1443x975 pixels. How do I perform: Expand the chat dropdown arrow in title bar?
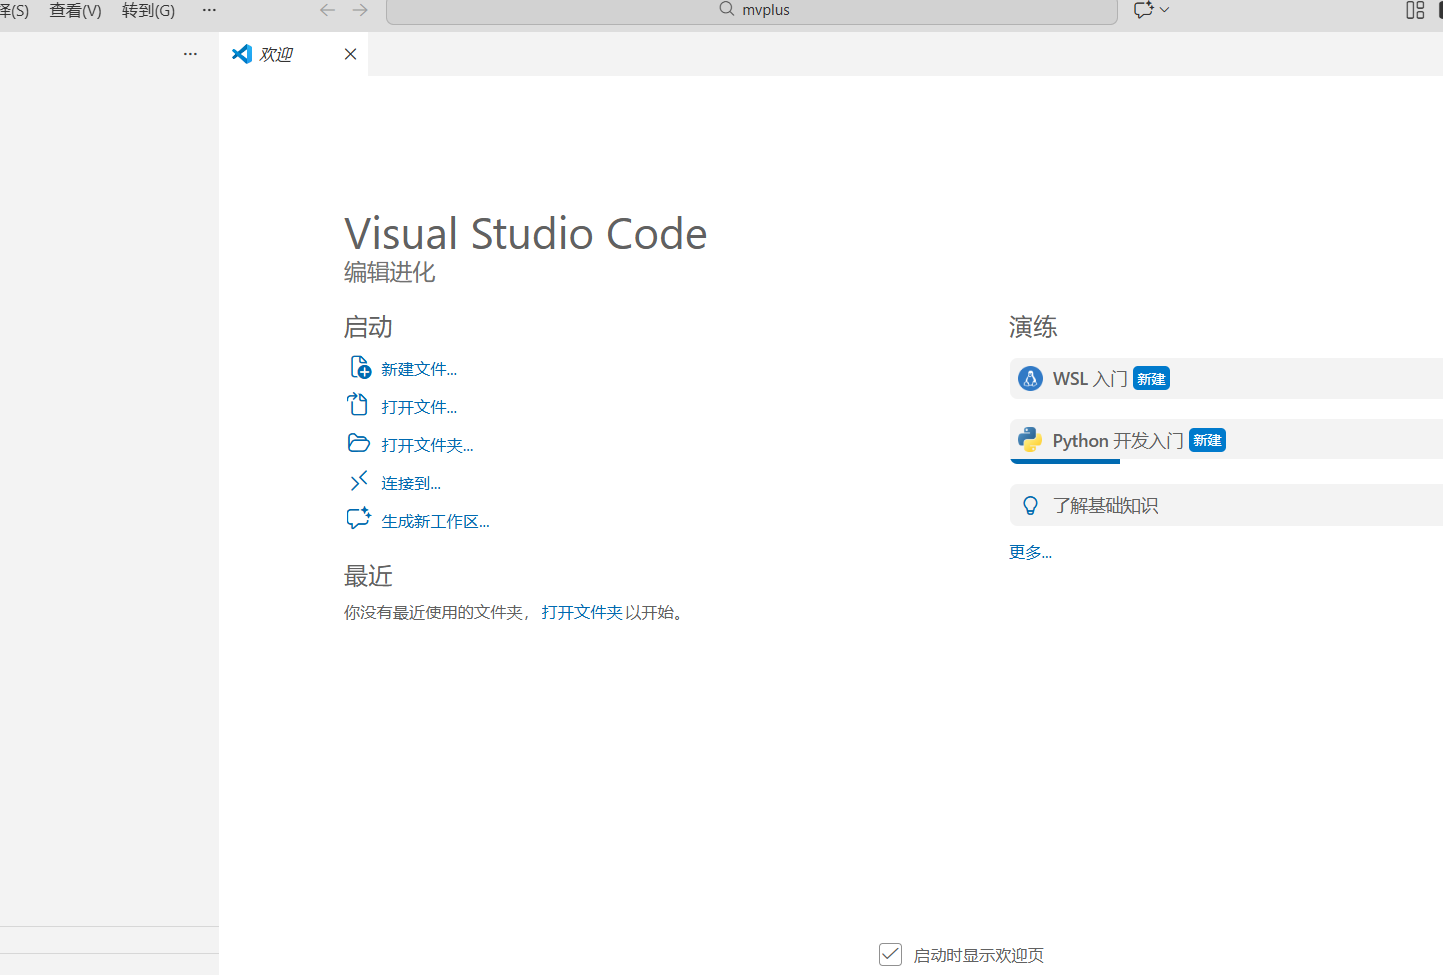pyautogui.click(x=1164, y=10)
